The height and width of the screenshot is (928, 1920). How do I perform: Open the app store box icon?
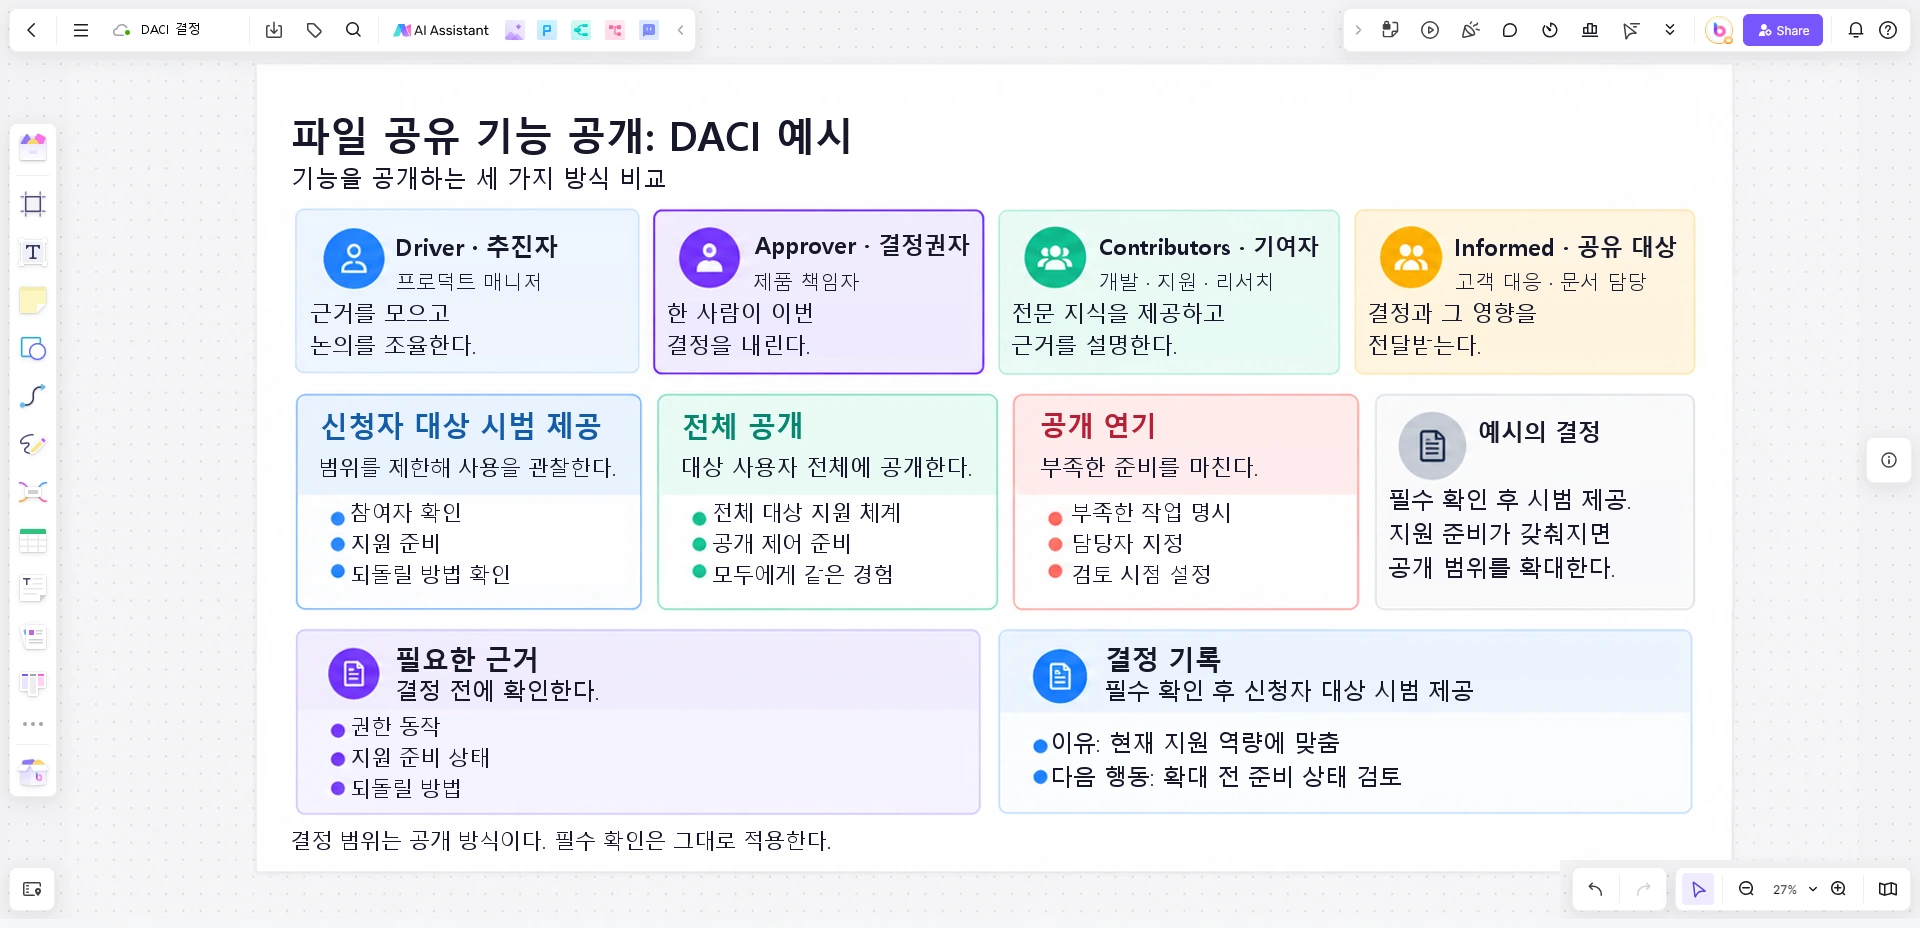tap(33, 772)
